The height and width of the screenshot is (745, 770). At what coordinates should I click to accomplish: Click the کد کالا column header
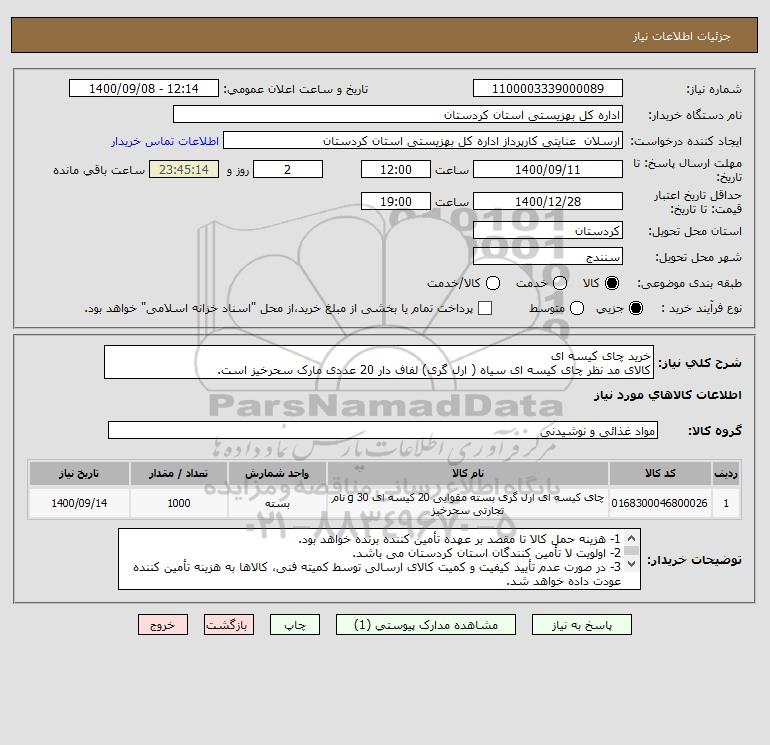click(x=660, y=473)
